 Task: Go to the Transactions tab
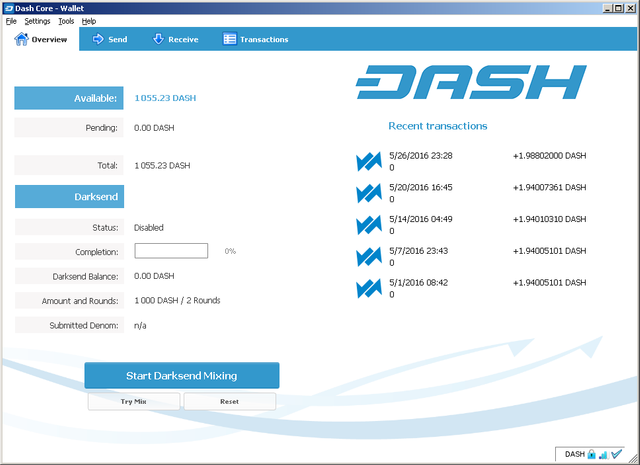click(x=255, y=40)
